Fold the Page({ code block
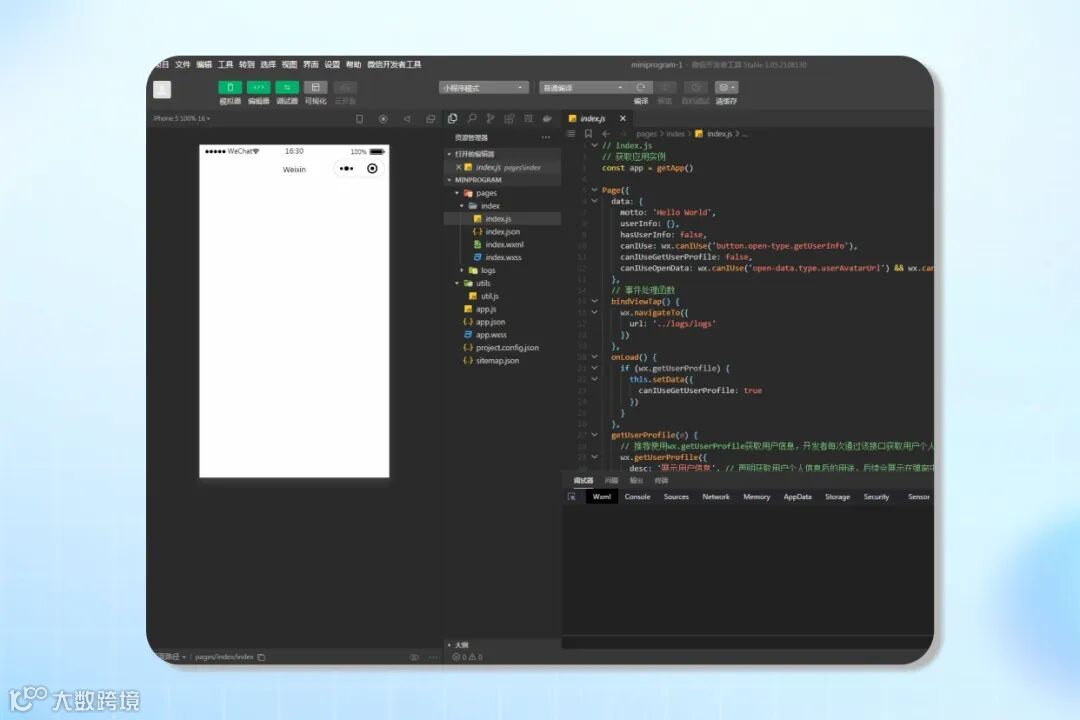Screen dimensions: 1080x720 (594, 189)
